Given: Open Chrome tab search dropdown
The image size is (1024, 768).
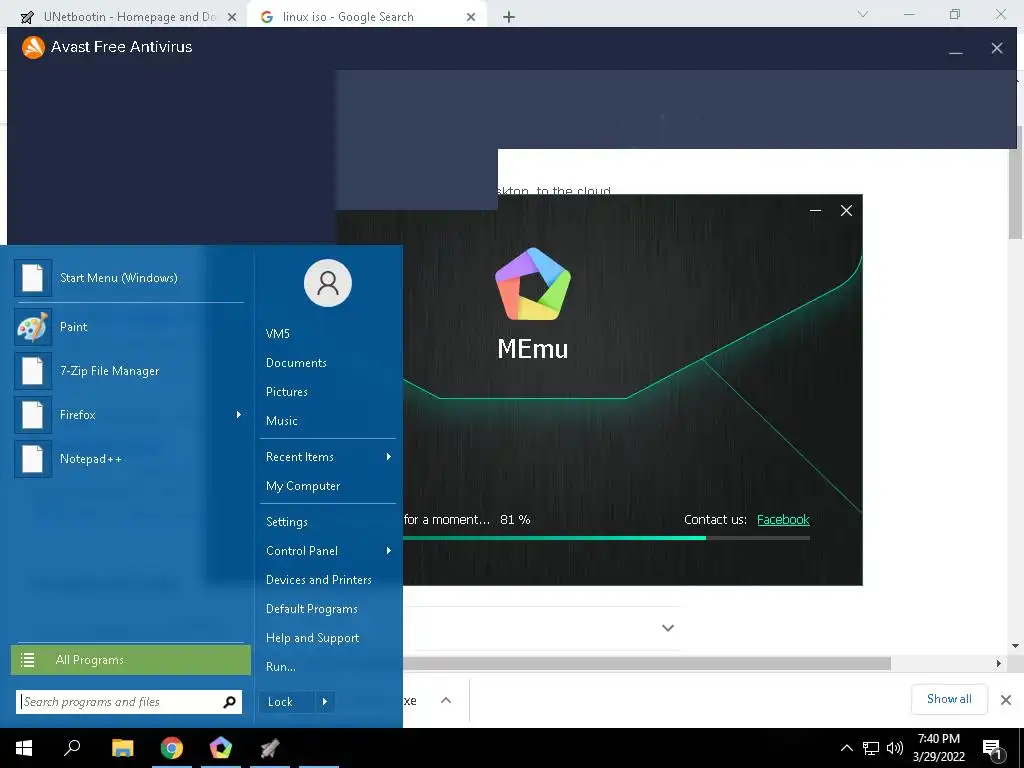Looking at the screenshot, I should click(x=863, y=14).
